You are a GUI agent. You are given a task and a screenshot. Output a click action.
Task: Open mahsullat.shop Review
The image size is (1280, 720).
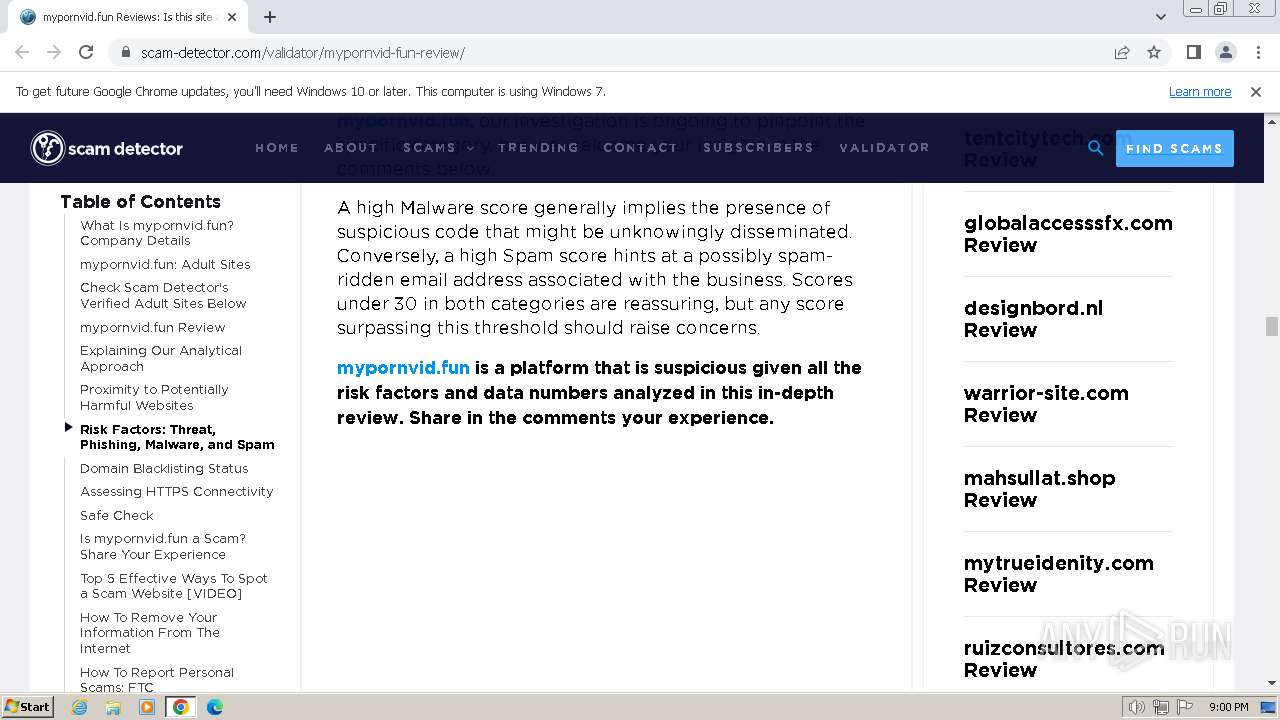click(x=1039, y=489)
